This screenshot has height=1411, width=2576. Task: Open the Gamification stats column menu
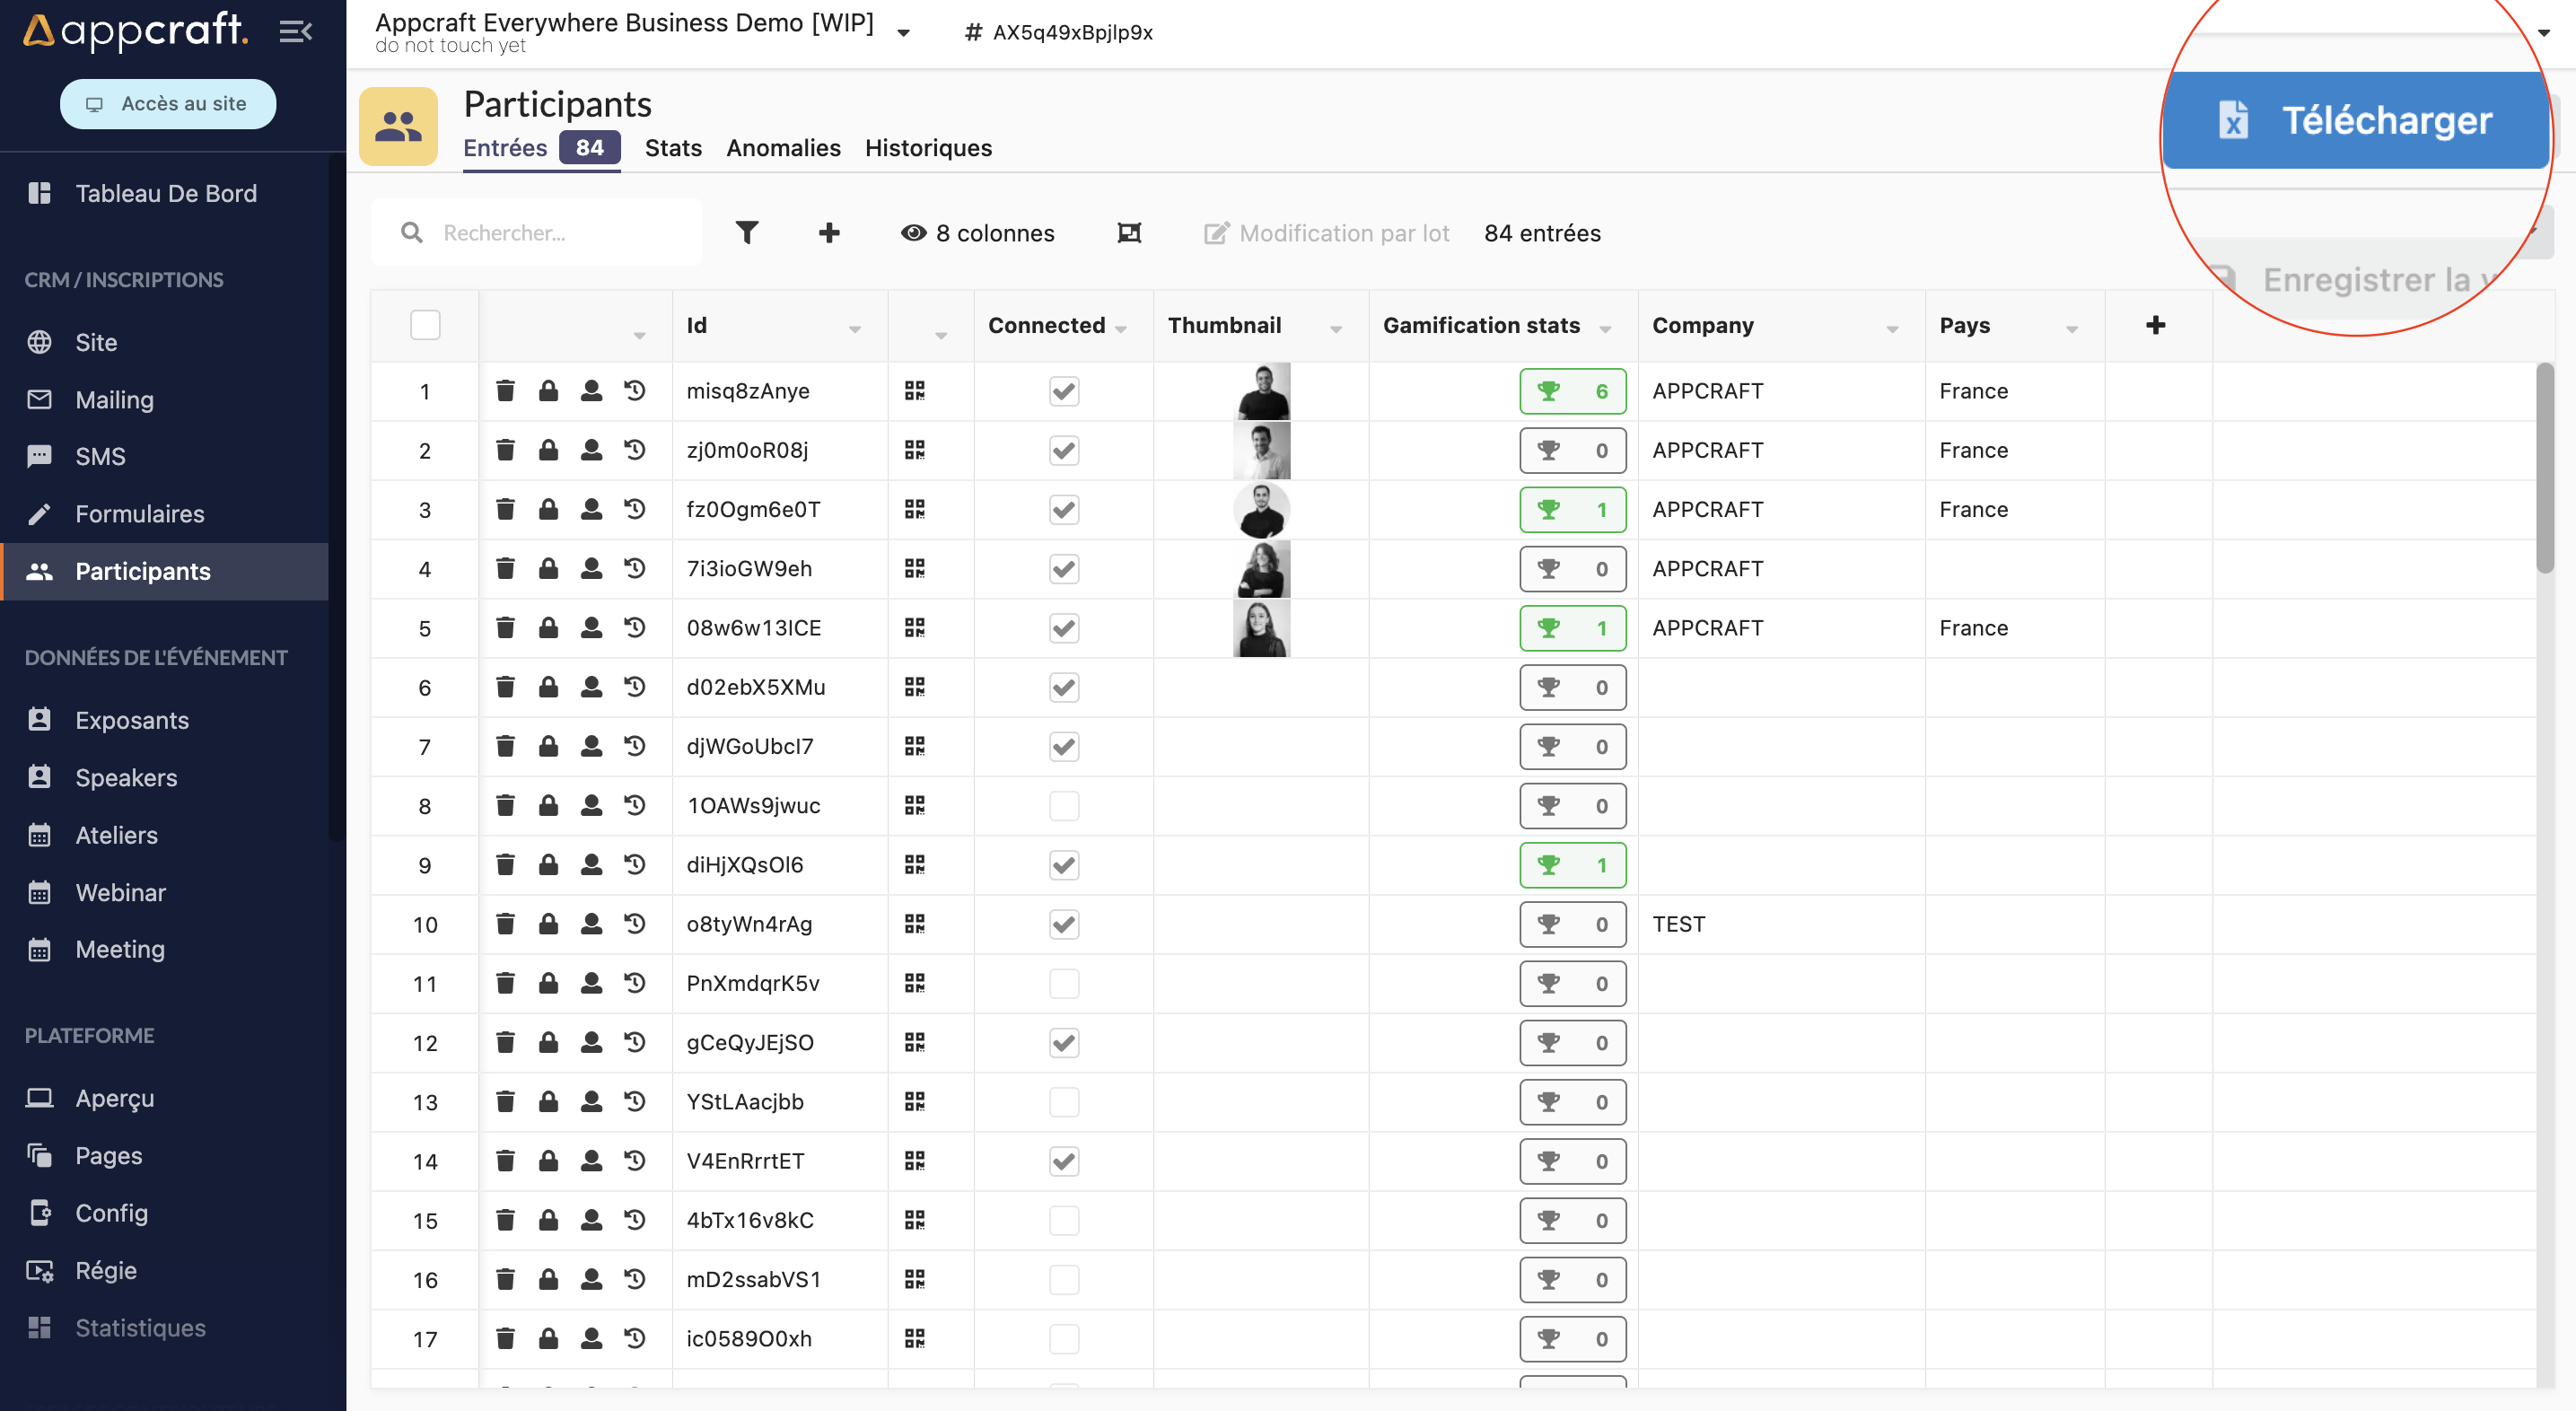pyautogui.click(x=1605, y=329)
